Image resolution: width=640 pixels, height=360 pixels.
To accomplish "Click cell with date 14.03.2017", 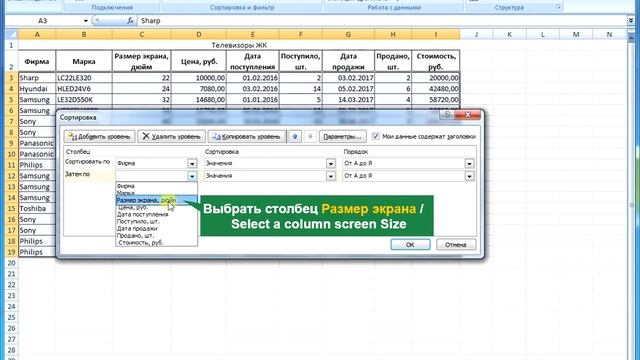I will pyautogui.click(x=348, y=100).
